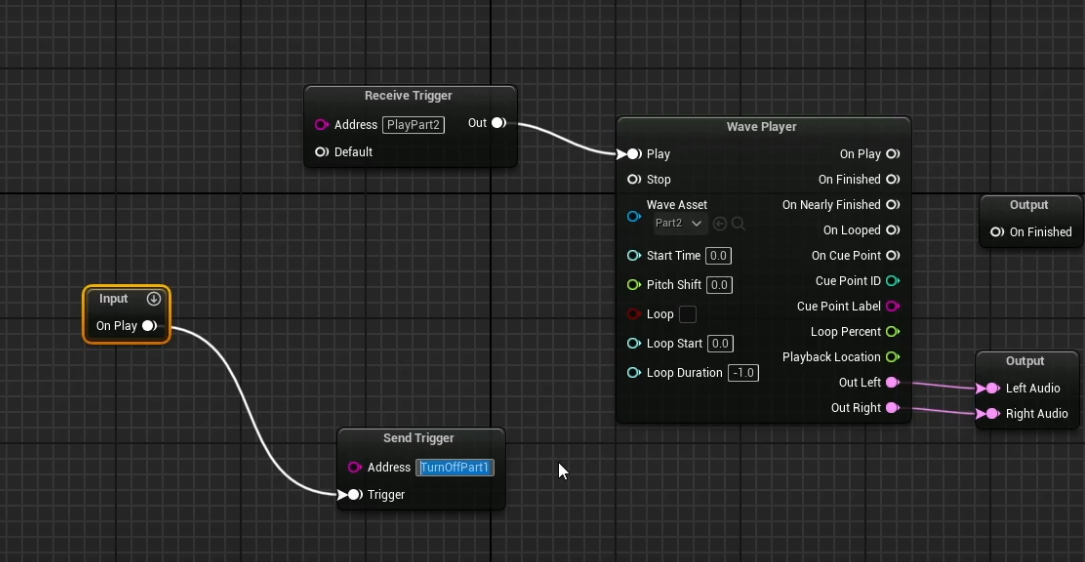This screenshot has width=1085, height=562.
Task: Select the Receive Trigger node title
Action: coord(408,96)
